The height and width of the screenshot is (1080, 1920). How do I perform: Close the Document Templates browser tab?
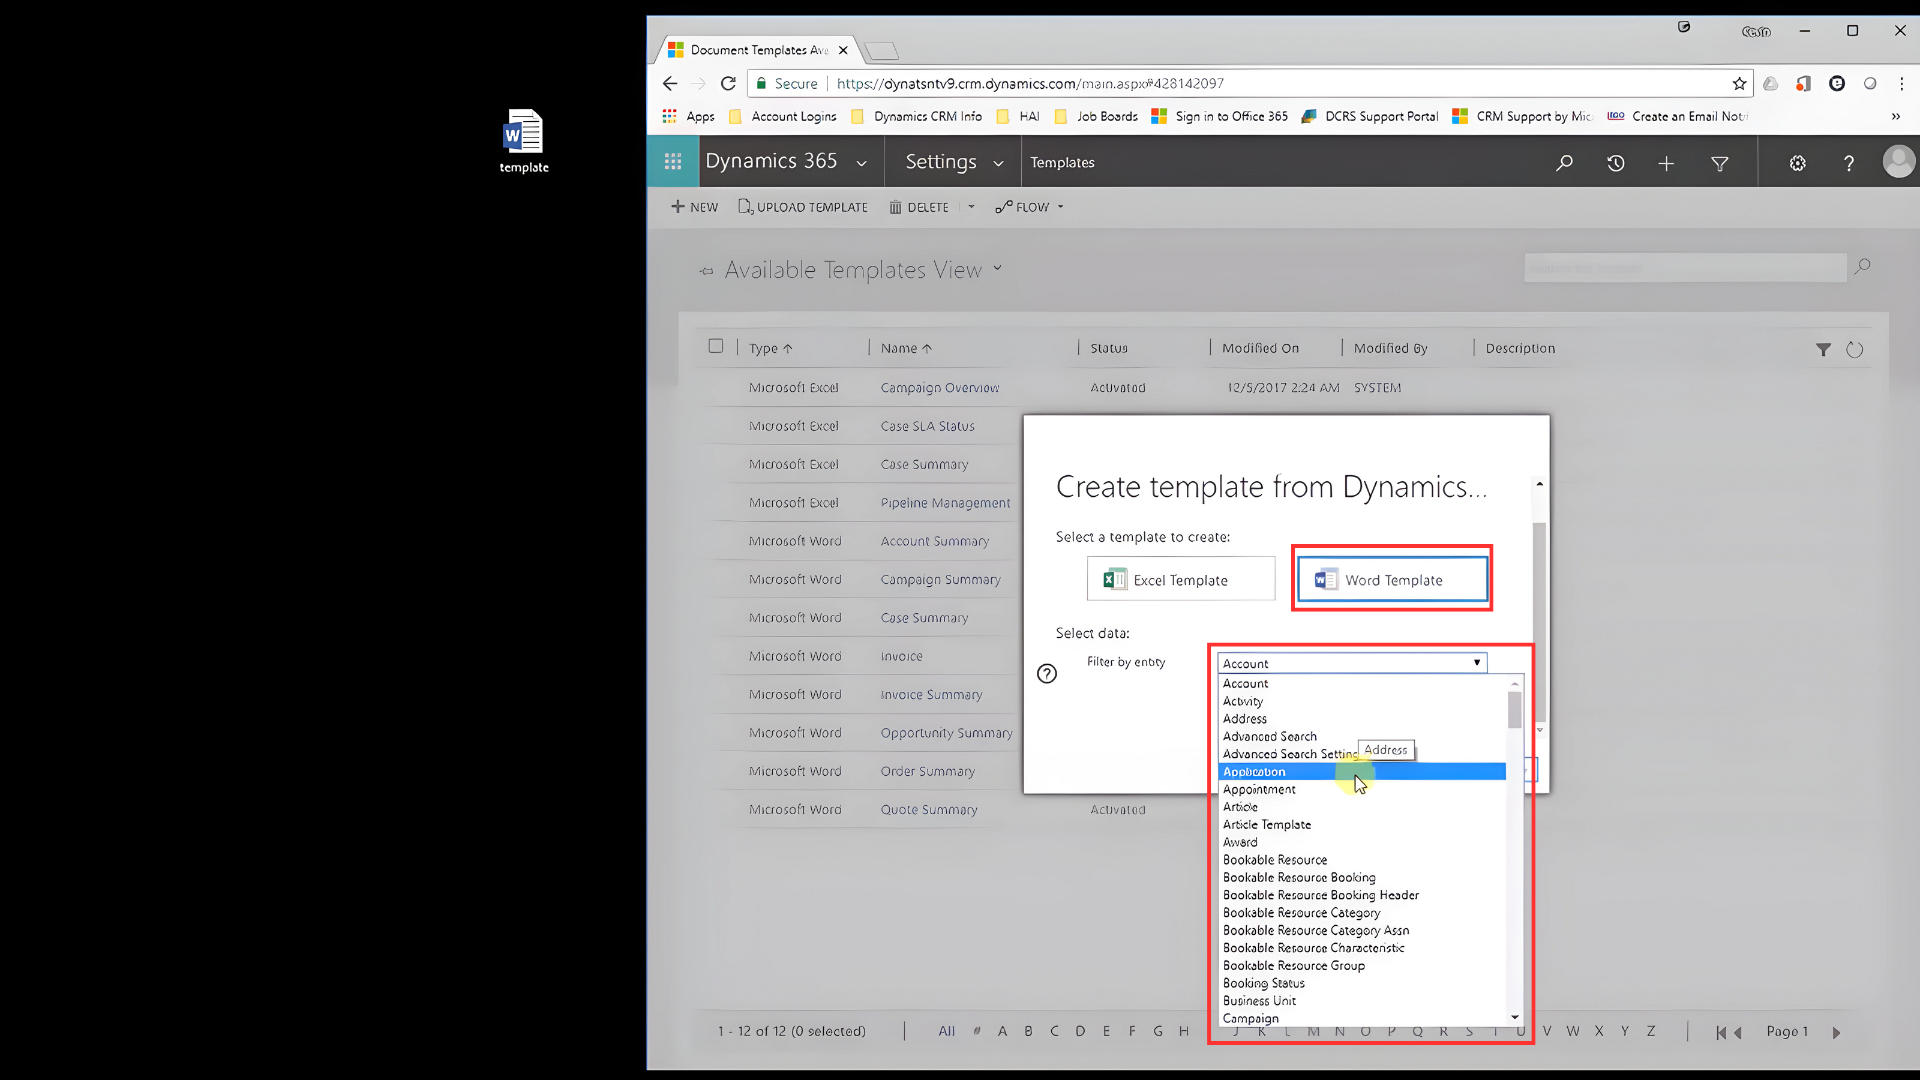point(843,50)
